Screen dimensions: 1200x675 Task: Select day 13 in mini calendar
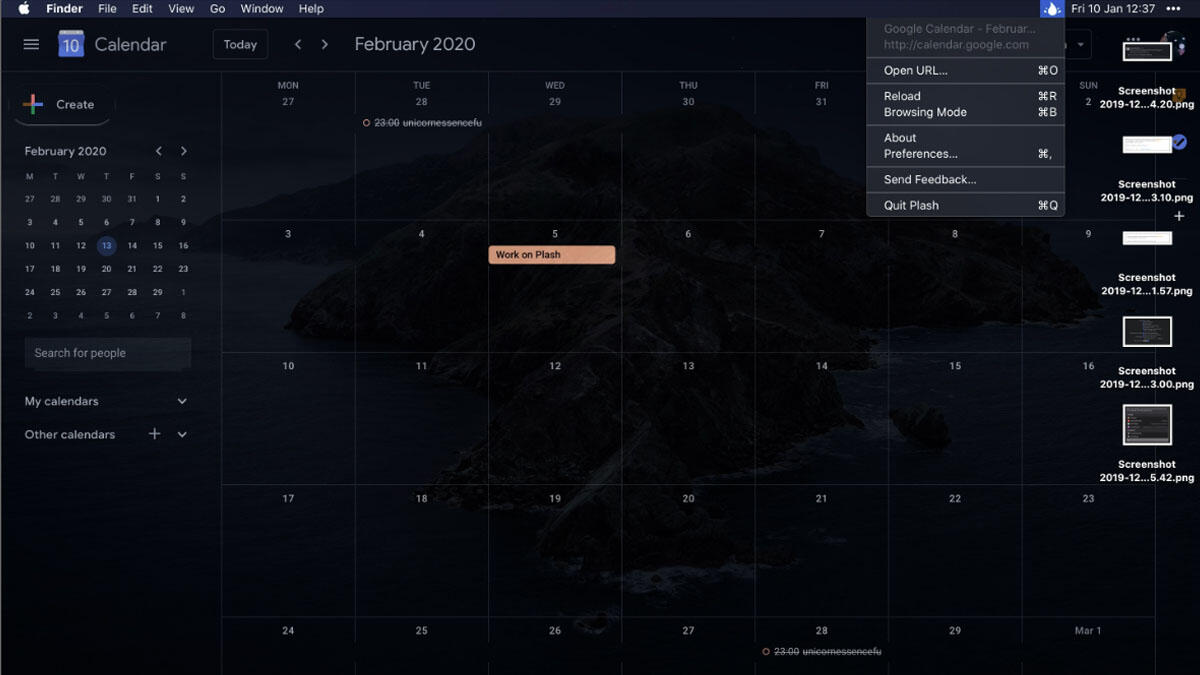click(x=106, y=246)
